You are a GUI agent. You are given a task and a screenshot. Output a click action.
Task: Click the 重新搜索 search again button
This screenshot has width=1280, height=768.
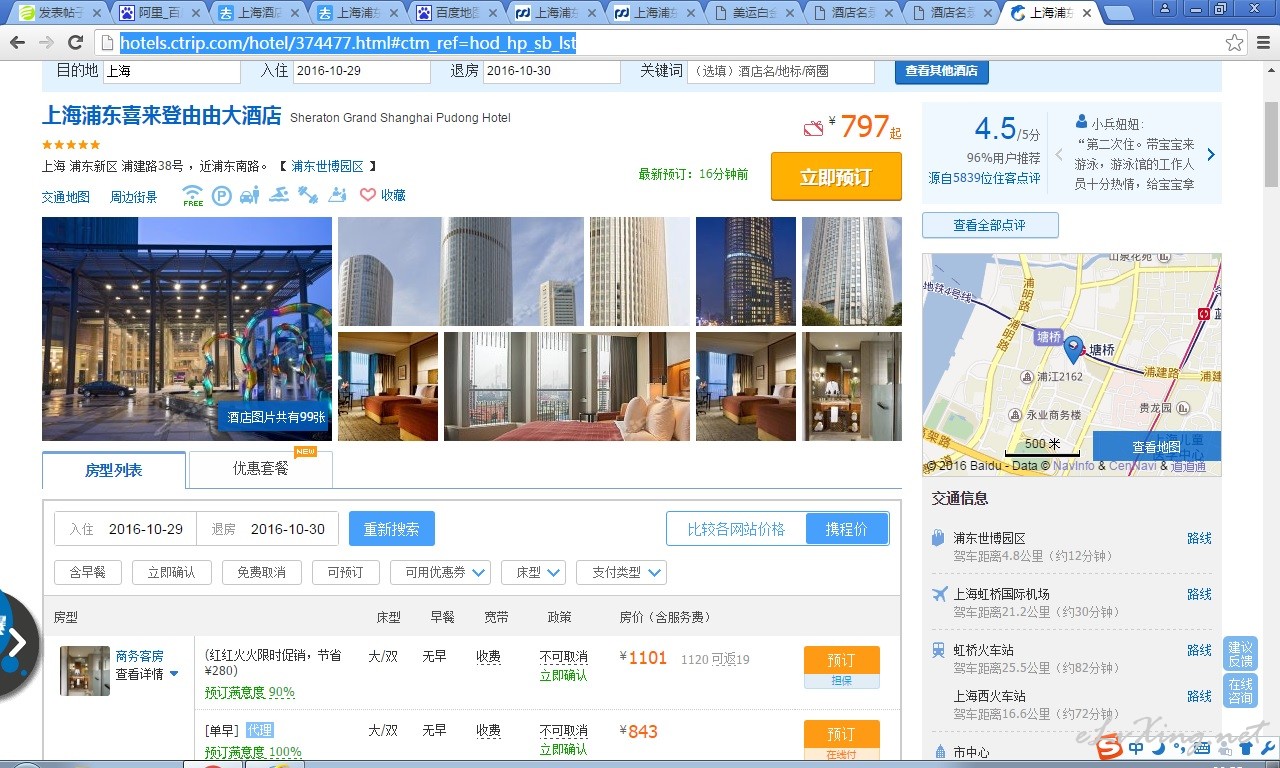(x=392, y=529)
